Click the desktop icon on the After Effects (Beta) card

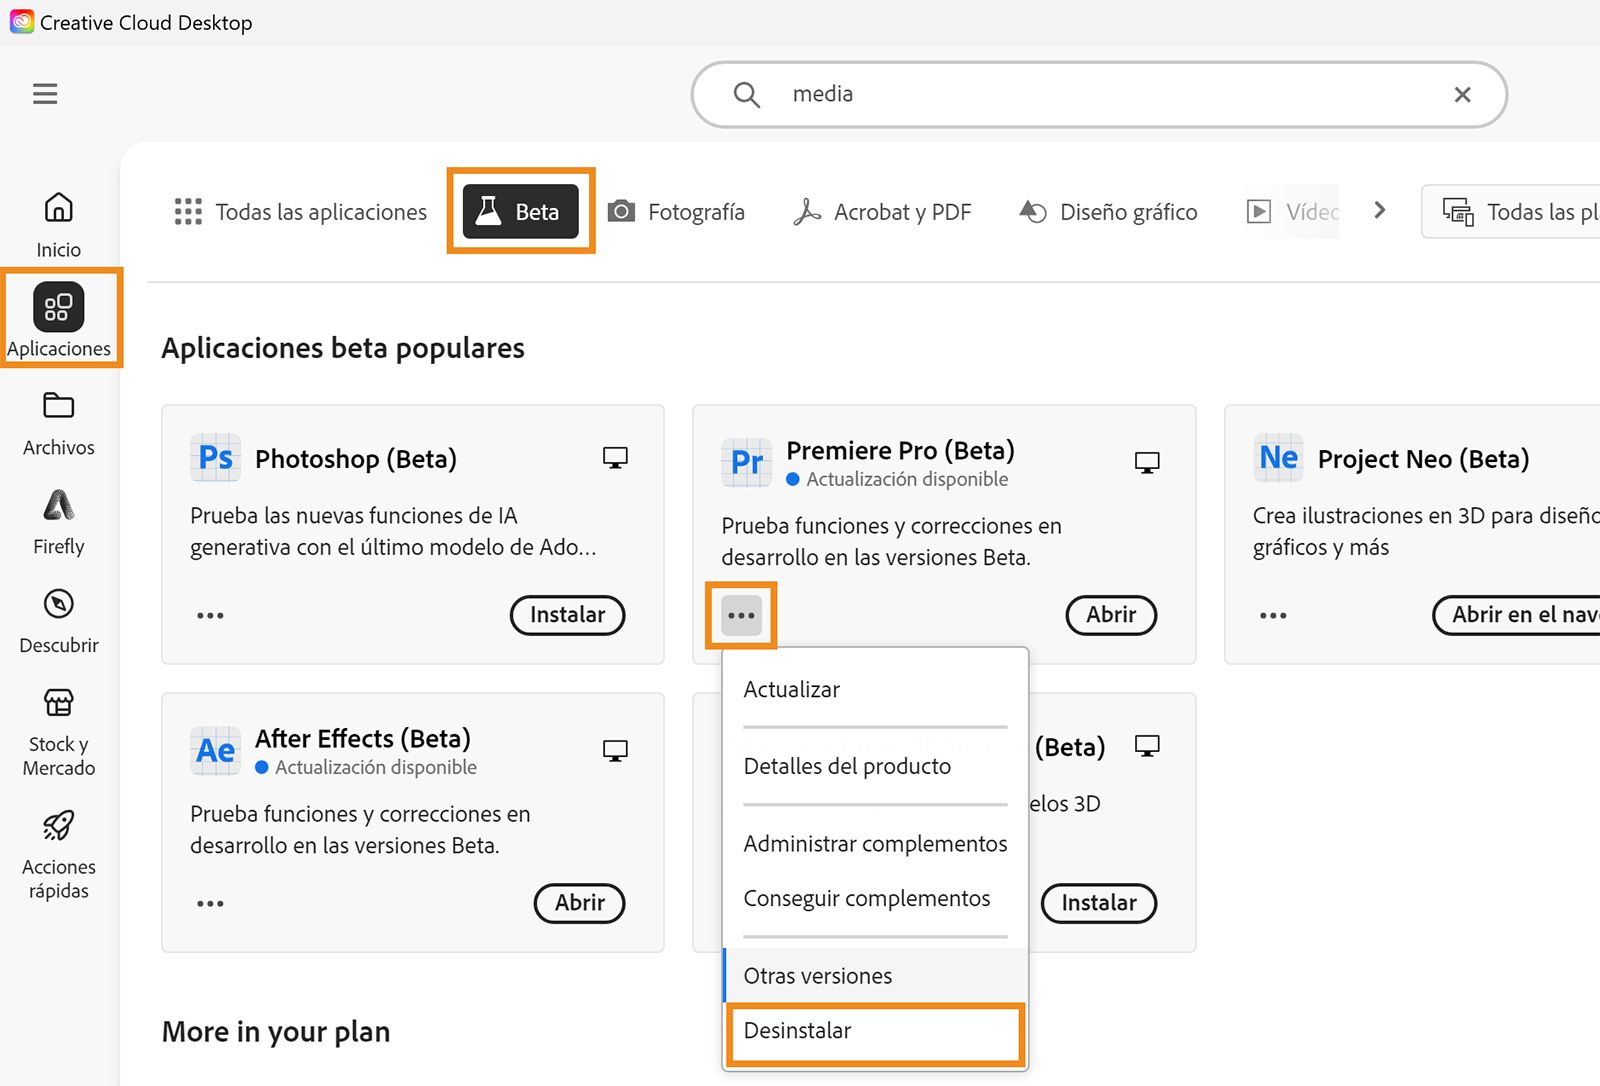click(x=615, y=750)
